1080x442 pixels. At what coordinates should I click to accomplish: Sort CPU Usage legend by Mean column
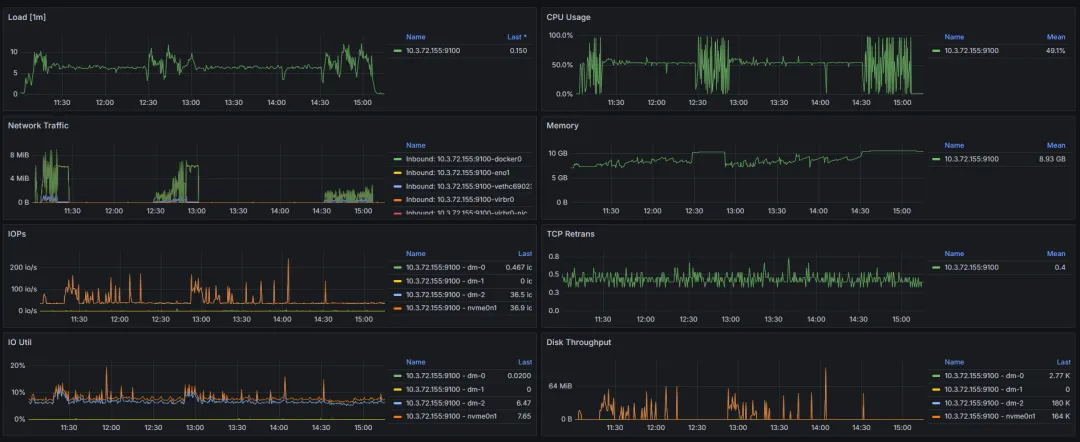pyautogui.click(x=1056, y=36)
